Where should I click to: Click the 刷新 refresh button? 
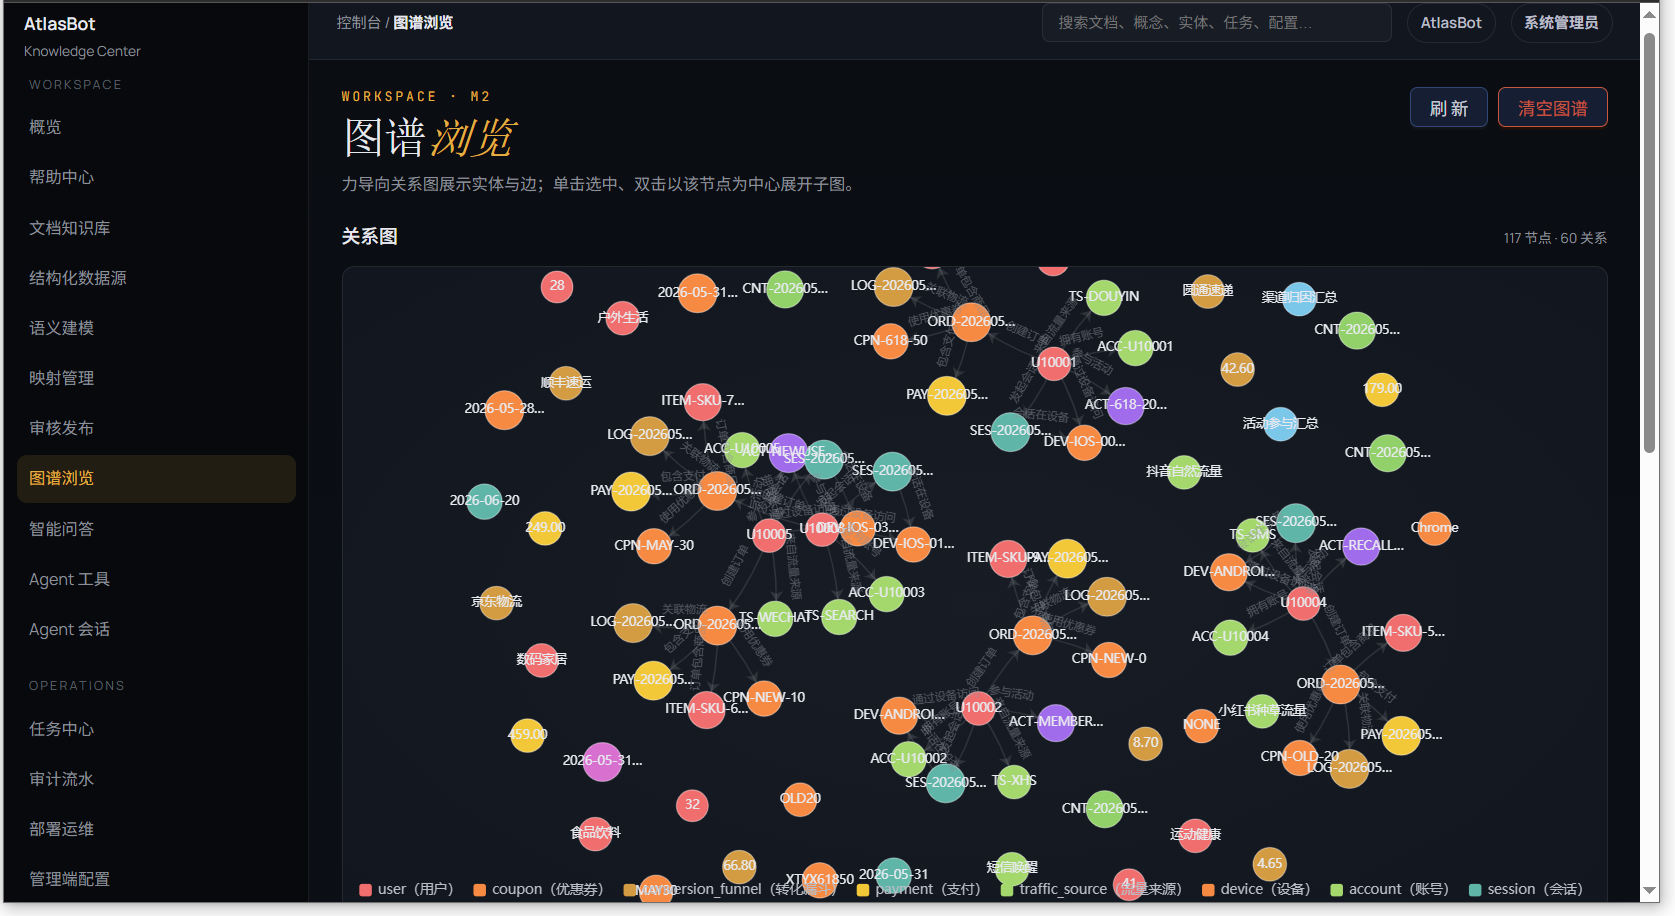point(1449,108)
